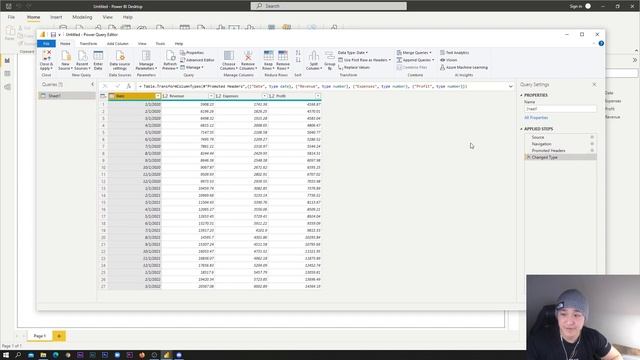Click Choose Columns icon
The height and width of the screenshot is (360, 640).
(x=229, y=56)
